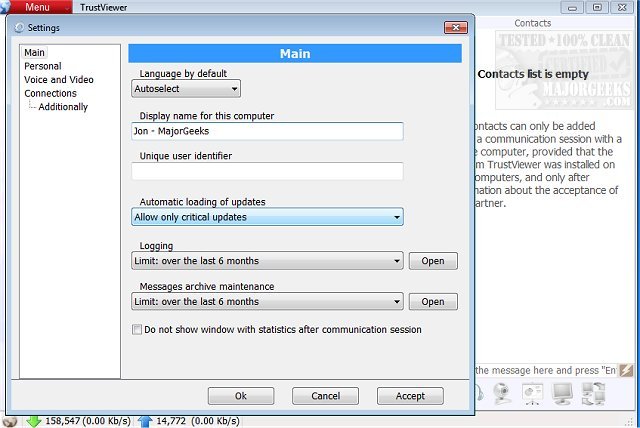Close the Settings dialog with red X
Screen dimensions: 640x428
coord(456,27)
